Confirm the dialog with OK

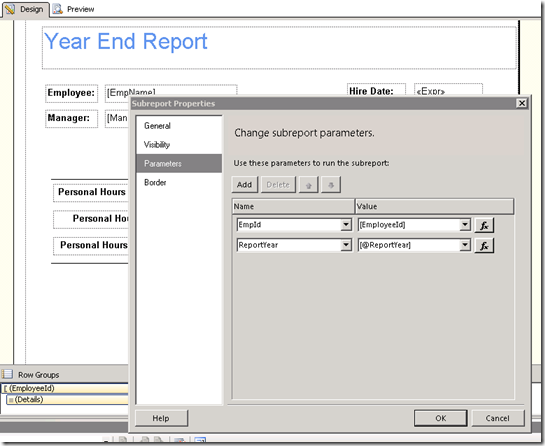pos(441,418)
